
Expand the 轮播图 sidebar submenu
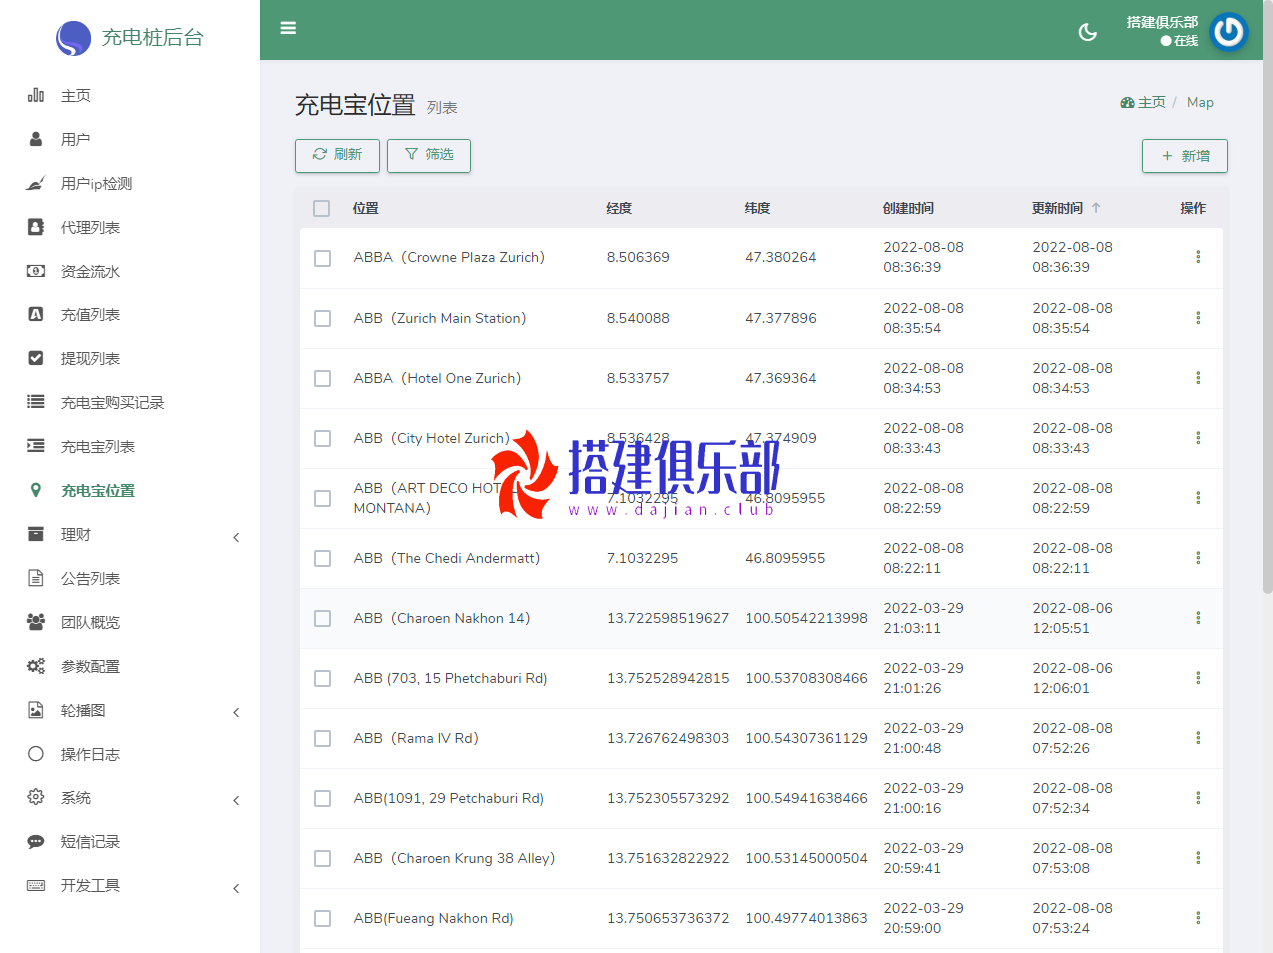click(x=236, y=712)
